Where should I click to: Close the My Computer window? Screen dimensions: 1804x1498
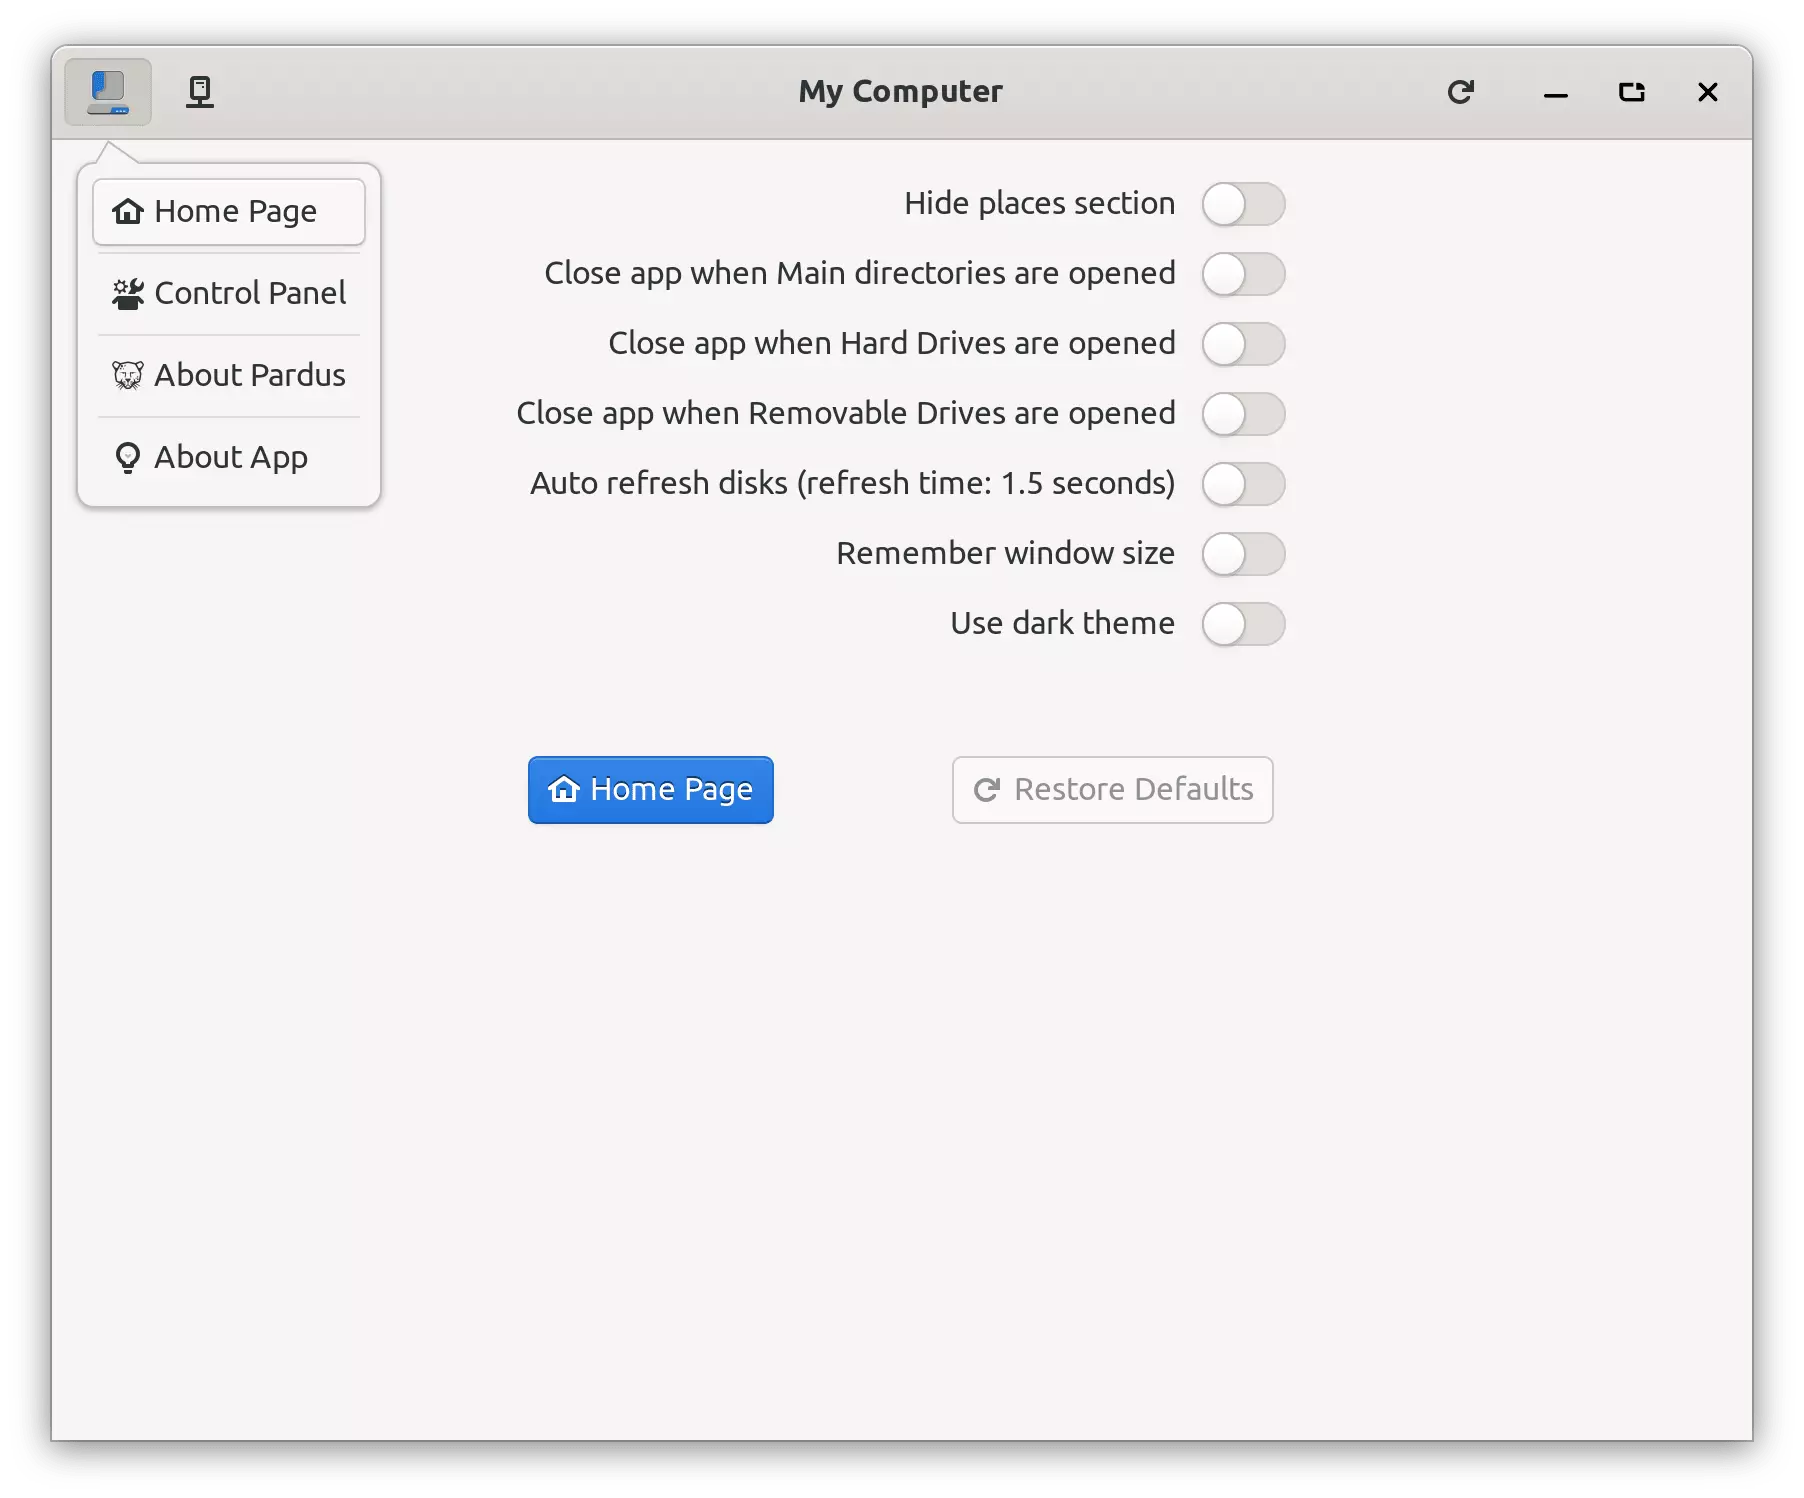coord(1707,92)
